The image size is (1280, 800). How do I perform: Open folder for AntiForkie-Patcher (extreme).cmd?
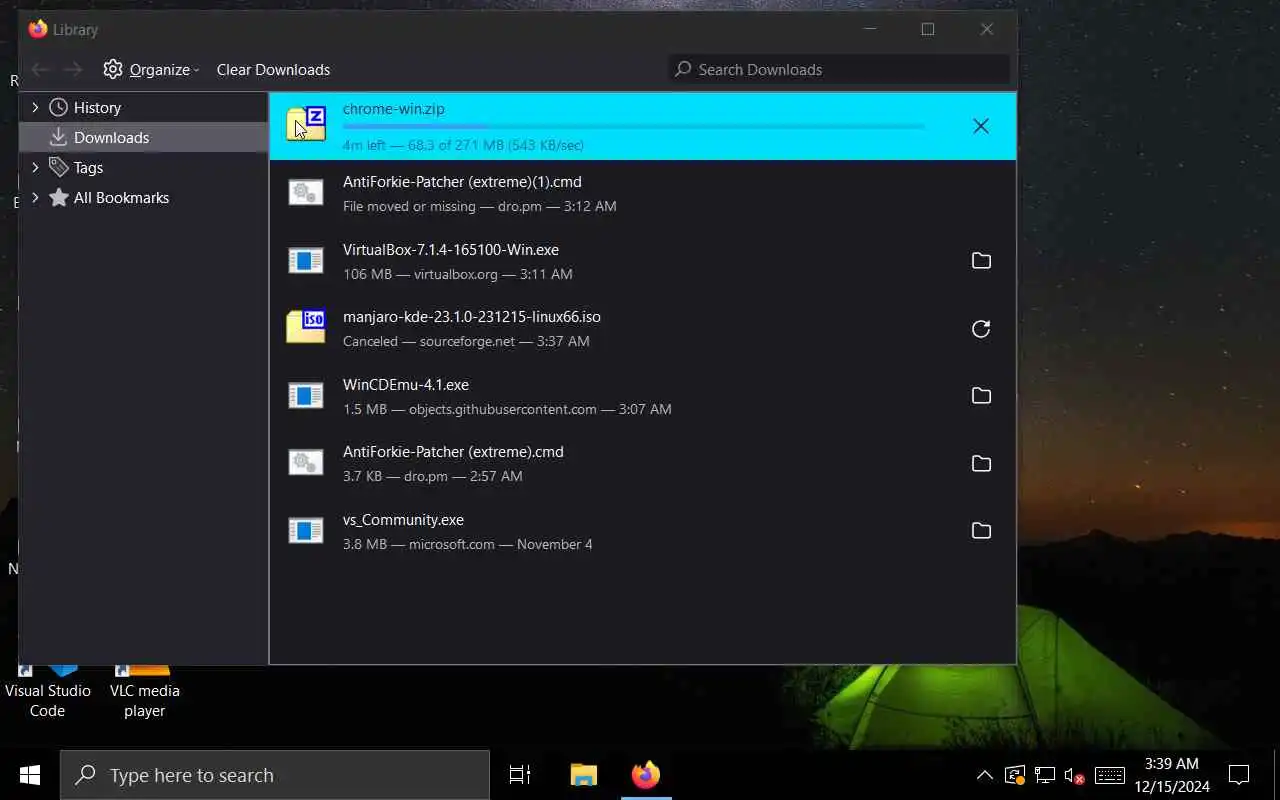tap(981, 464)
